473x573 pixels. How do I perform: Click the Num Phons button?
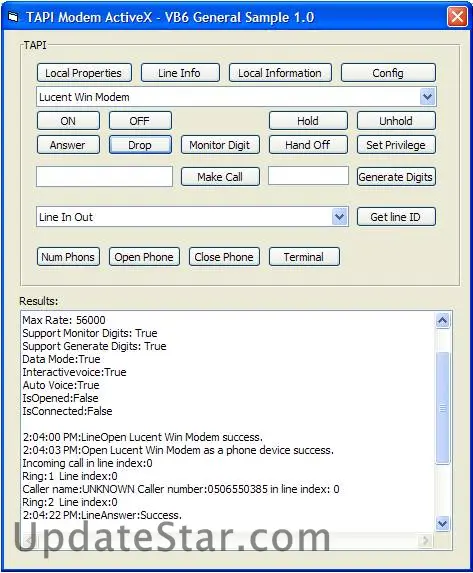68,257
